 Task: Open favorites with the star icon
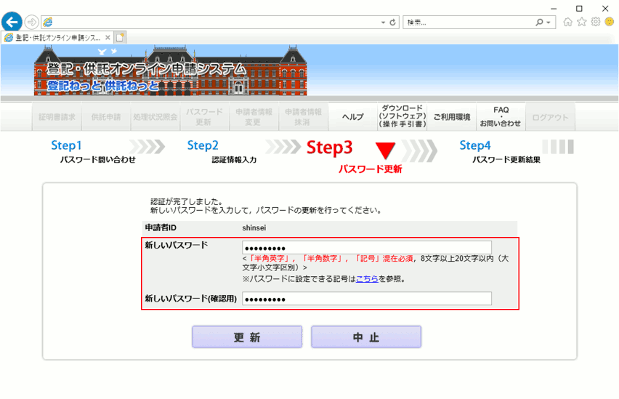[x=581, y=22]
